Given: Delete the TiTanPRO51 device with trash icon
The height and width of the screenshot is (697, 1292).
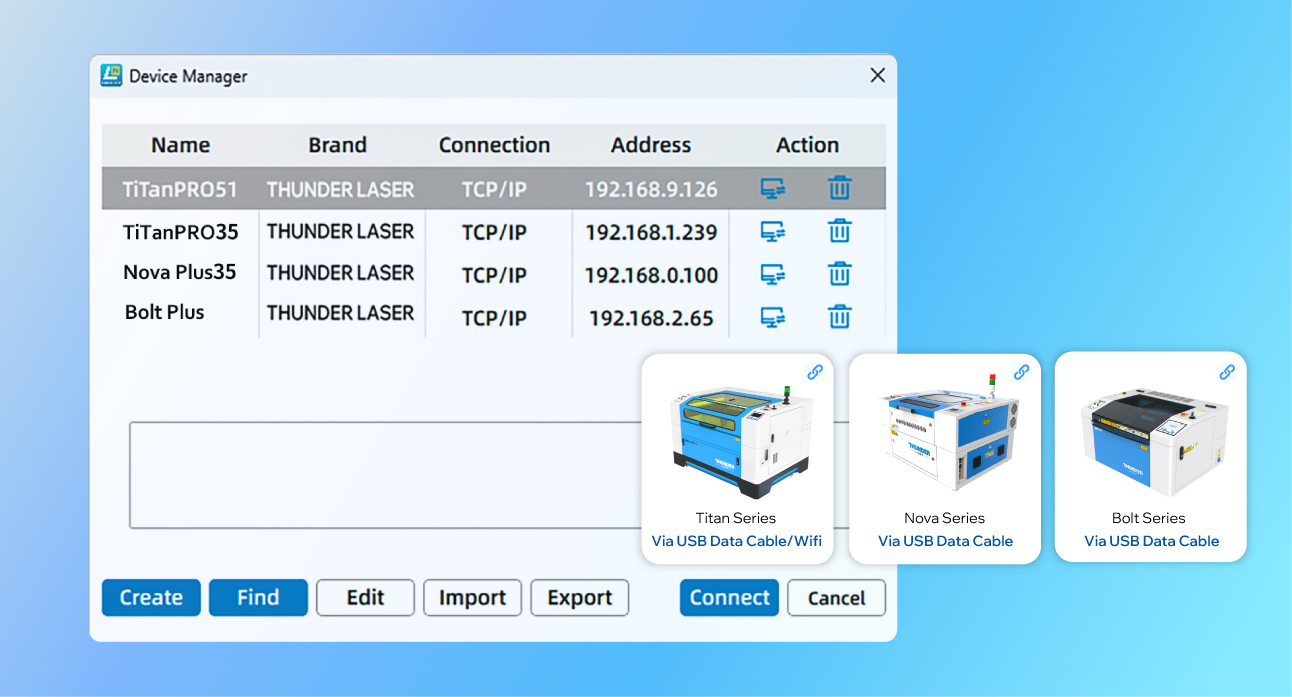Looking at the screenshot, I should pyautogui.click(x=839, y=188).
